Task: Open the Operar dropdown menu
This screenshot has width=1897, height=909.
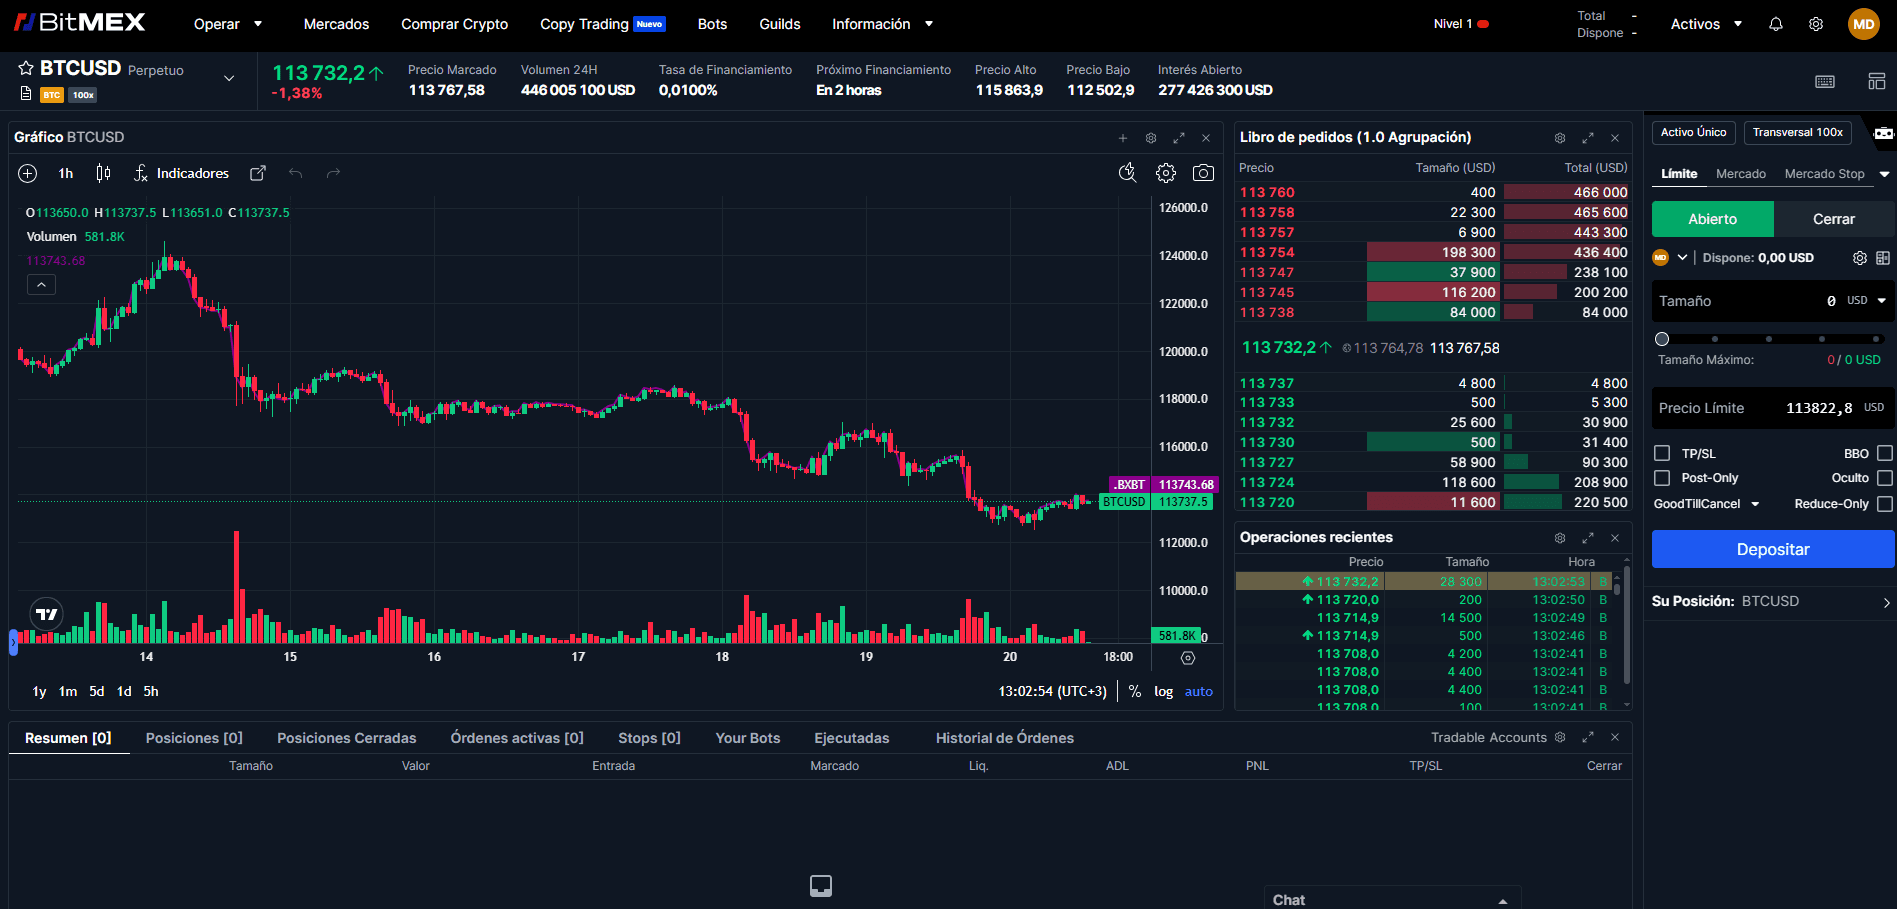Action: coord(228,24)
